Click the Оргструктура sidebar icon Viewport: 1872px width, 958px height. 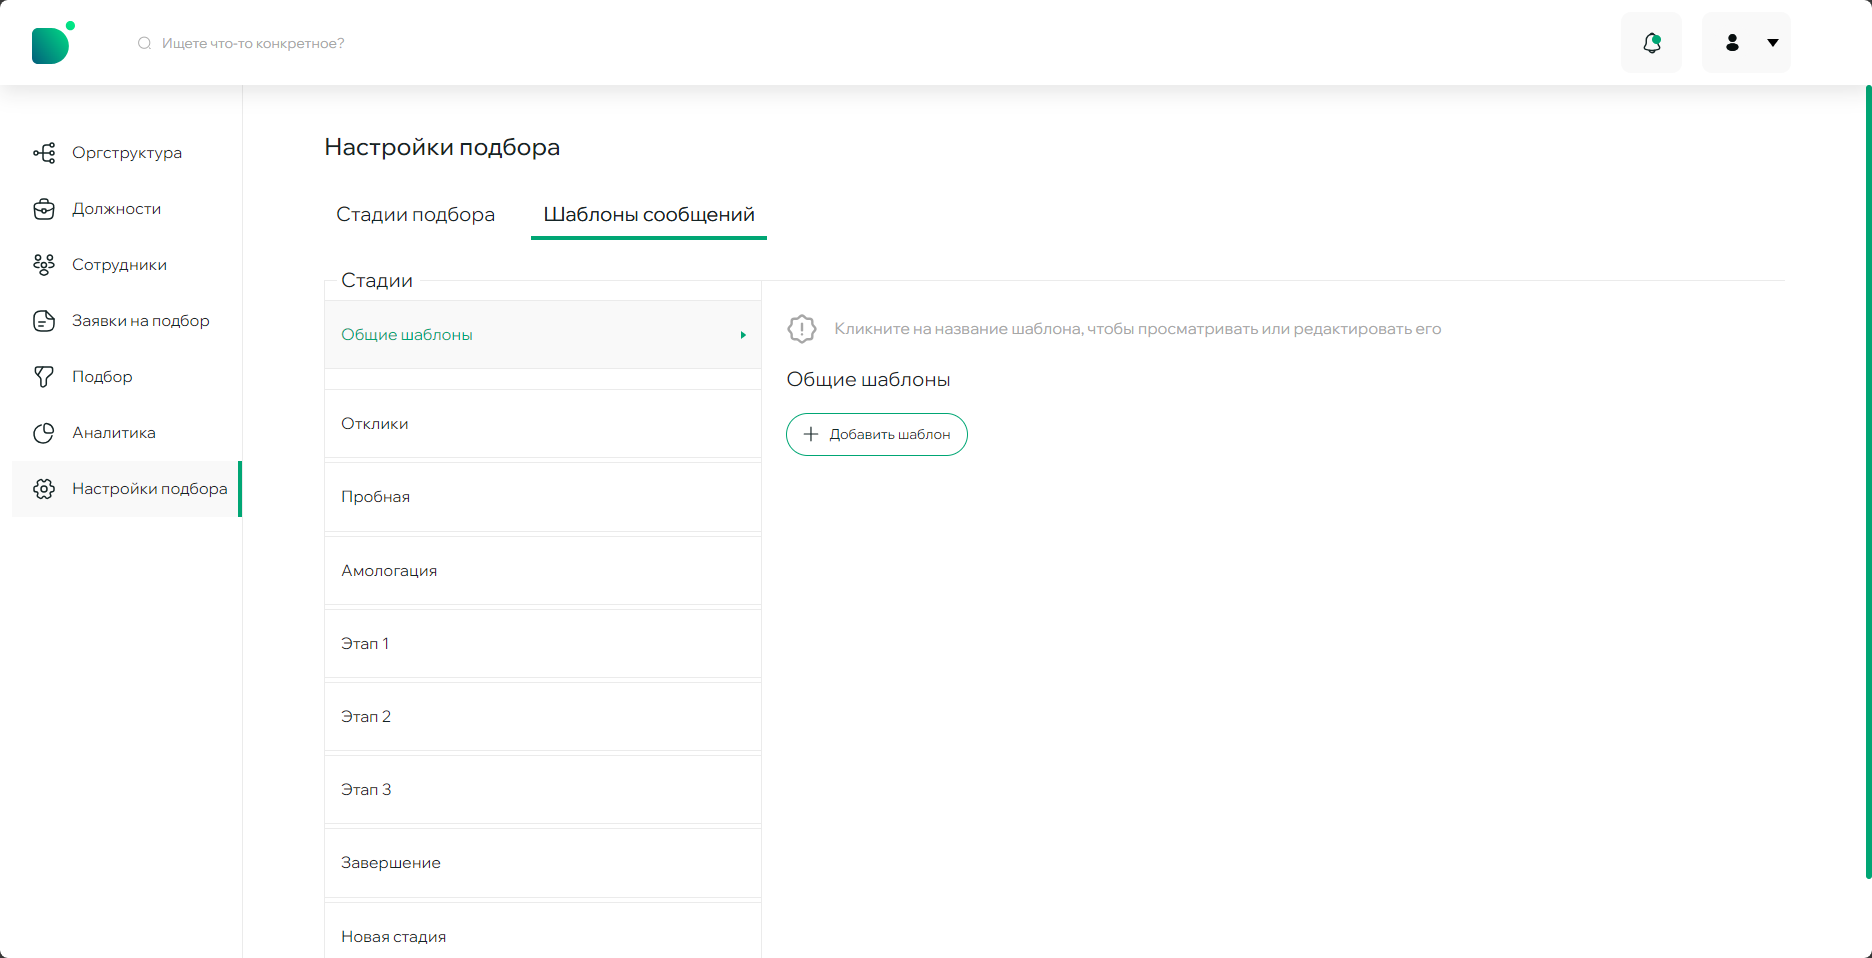pos(44,153)
